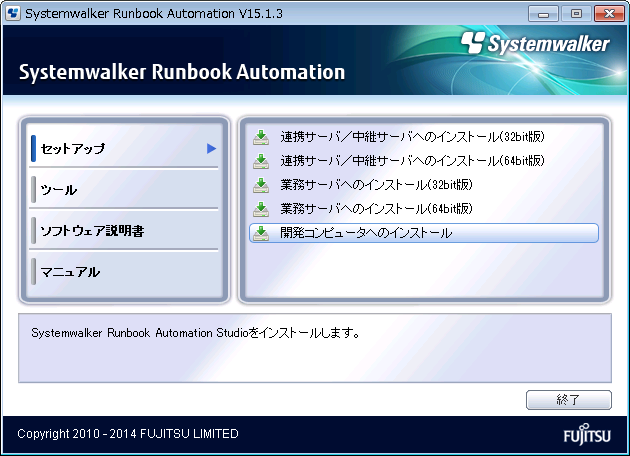
Task: Click install icon beside 業務サーバ 64bit版 entry
Action: (x=261, y=209)
